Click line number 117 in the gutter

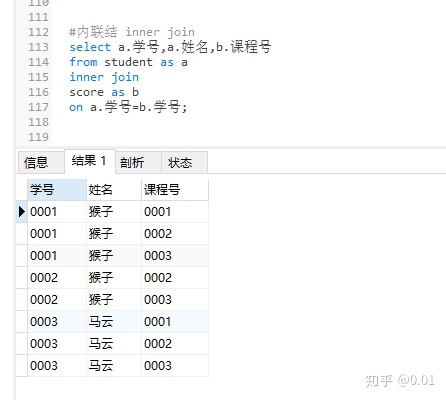click(38, 107)
